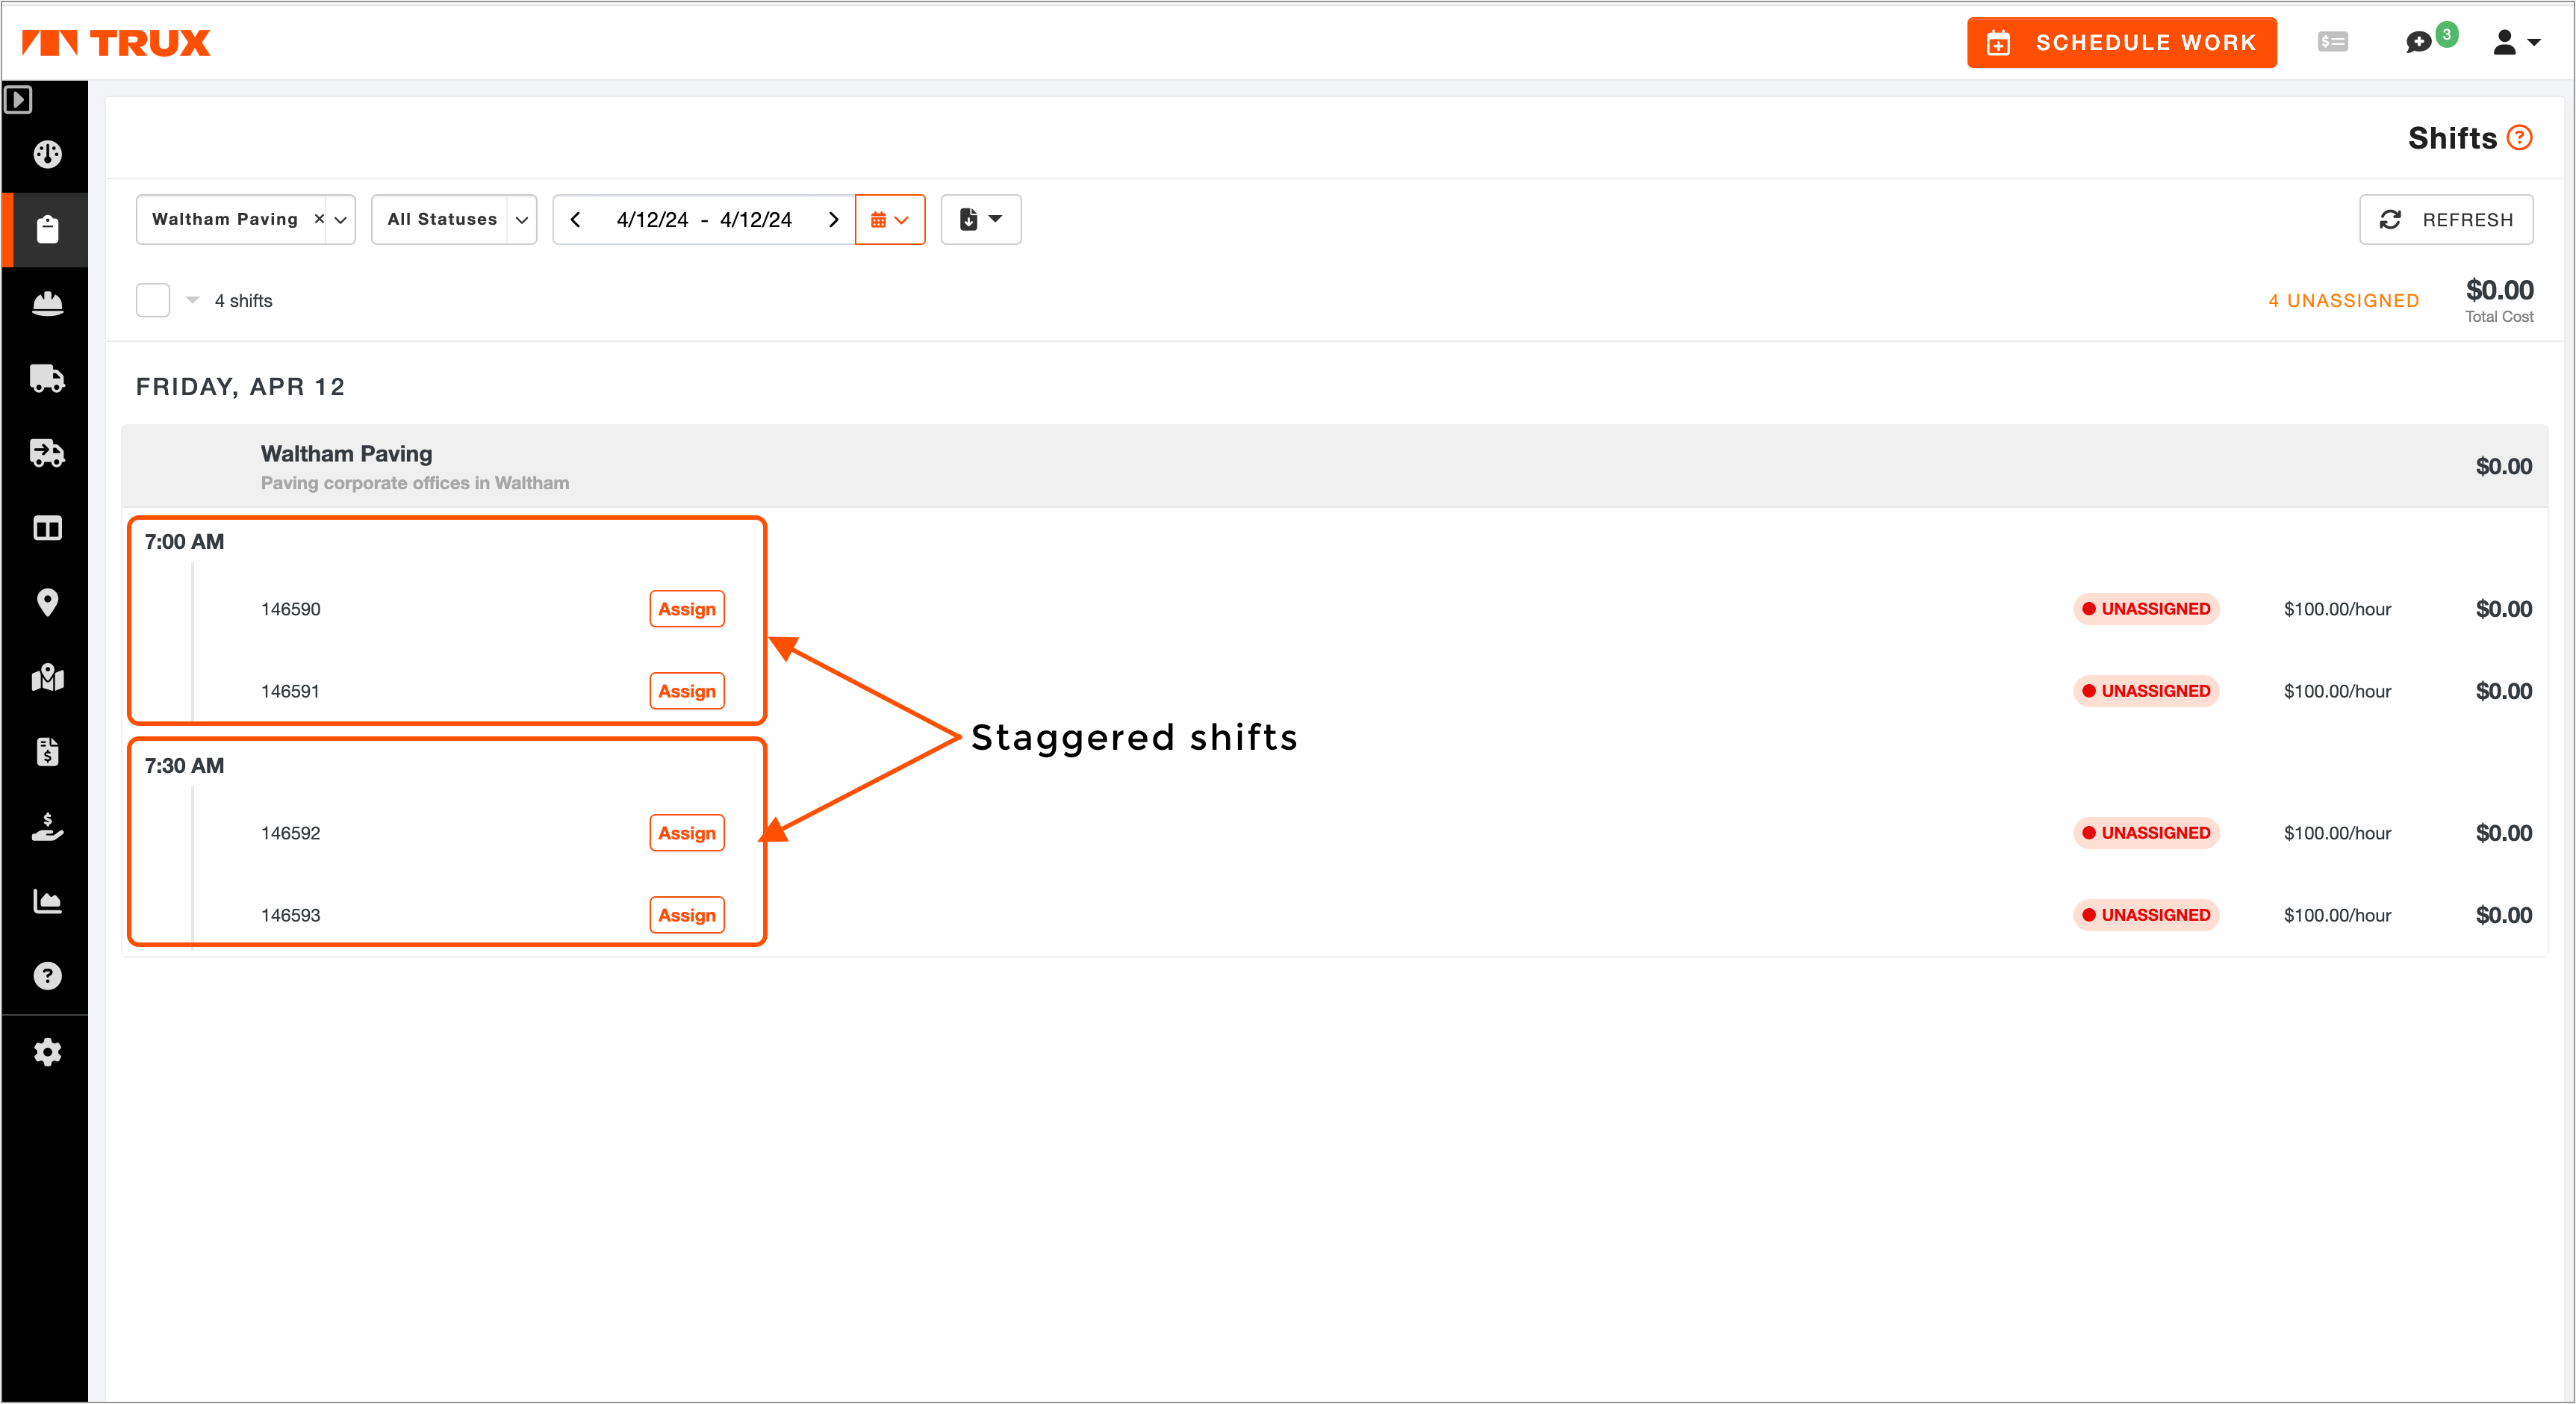Open the clipboard shifts icon in sidebar

coord(47,229)
